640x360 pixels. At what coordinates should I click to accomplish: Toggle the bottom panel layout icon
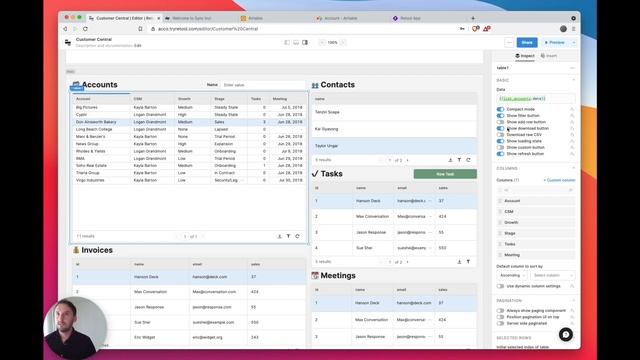tap(296, 42)
